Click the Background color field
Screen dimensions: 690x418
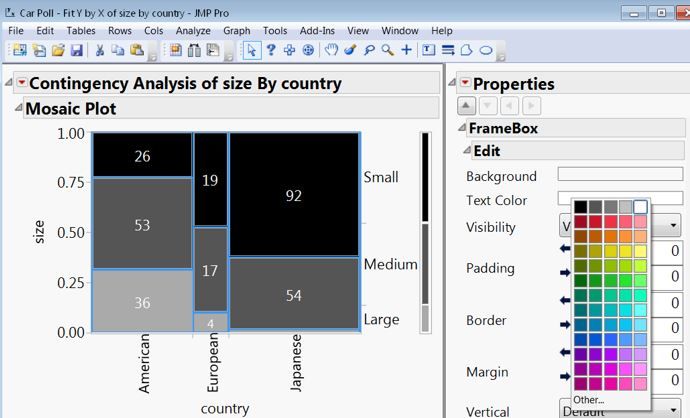pos(620,174)
